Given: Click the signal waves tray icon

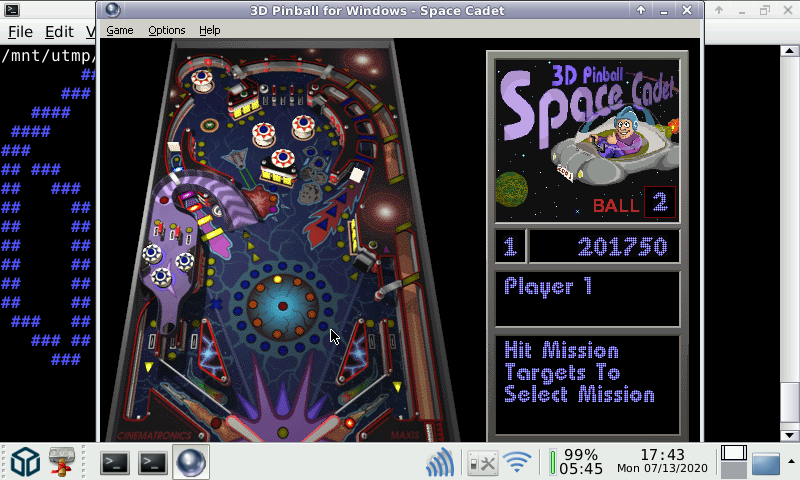Looking at the screenshot, I should 440,462.
